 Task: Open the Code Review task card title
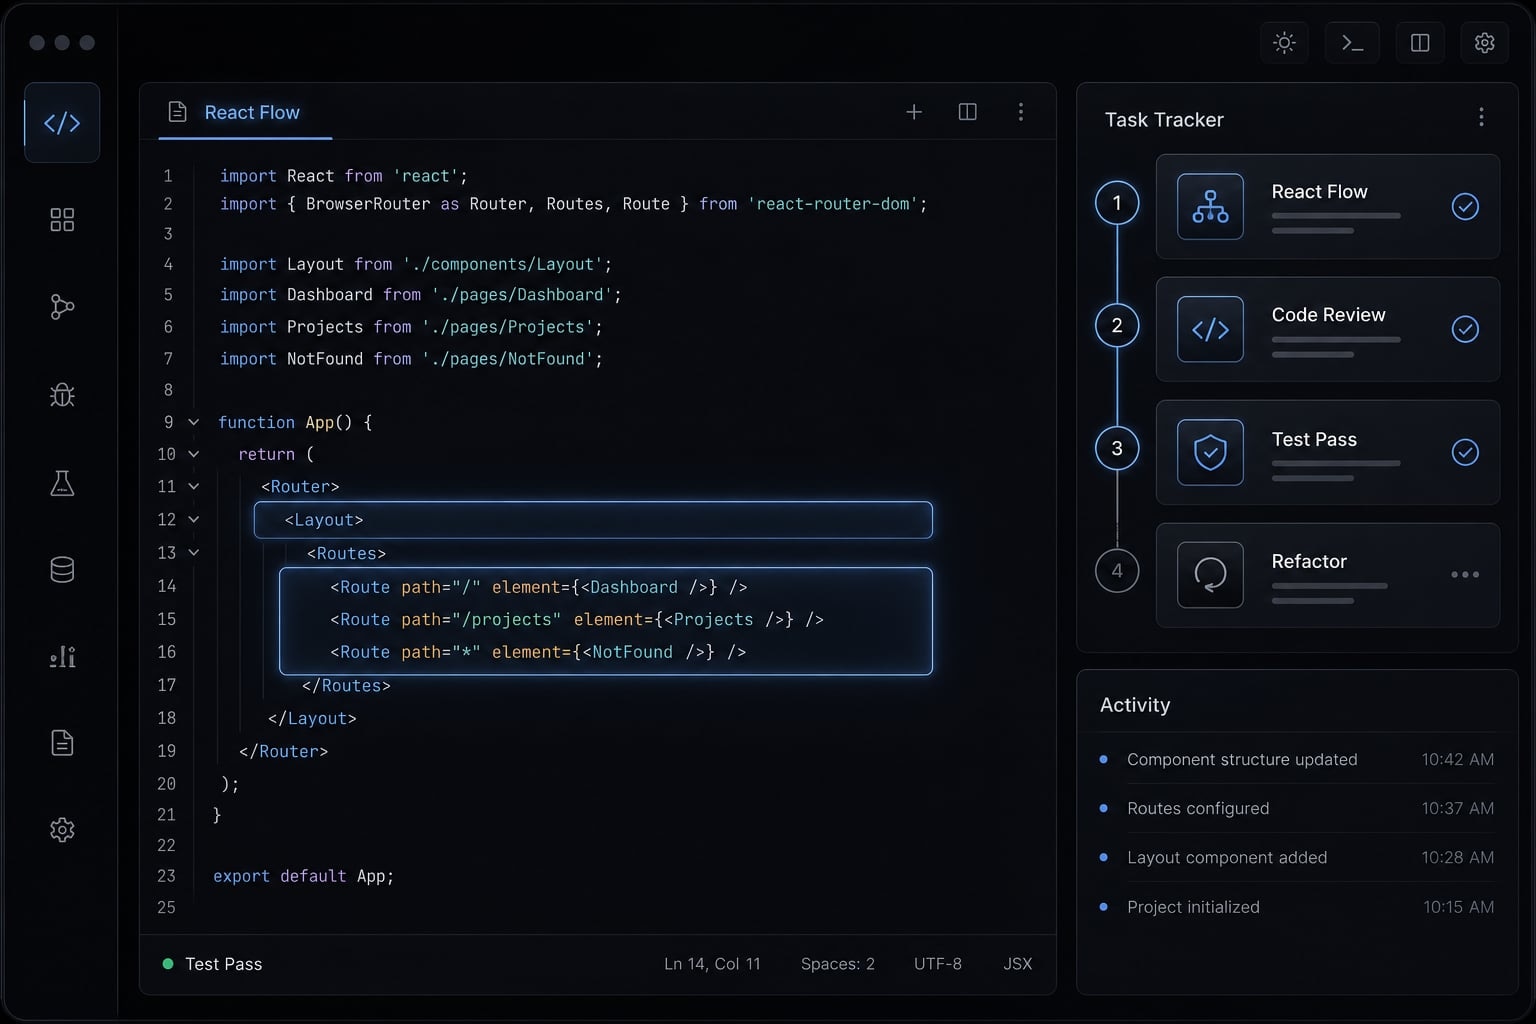[x=1328, y=314]
